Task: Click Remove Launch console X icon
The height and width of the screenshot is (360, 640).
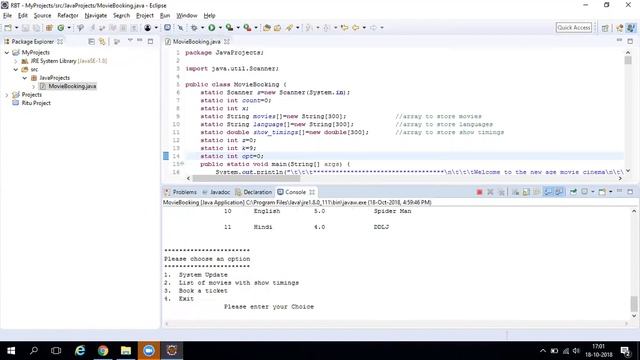Action: (x=490, y=192)
